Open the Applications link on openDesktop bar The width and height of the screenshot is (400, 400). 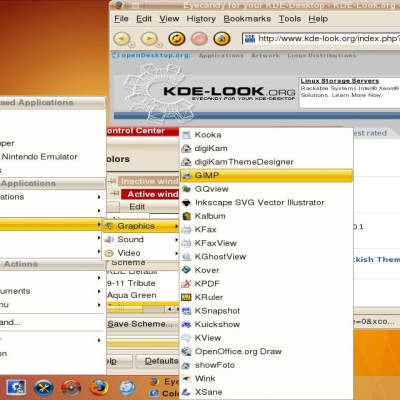point(221,55)
